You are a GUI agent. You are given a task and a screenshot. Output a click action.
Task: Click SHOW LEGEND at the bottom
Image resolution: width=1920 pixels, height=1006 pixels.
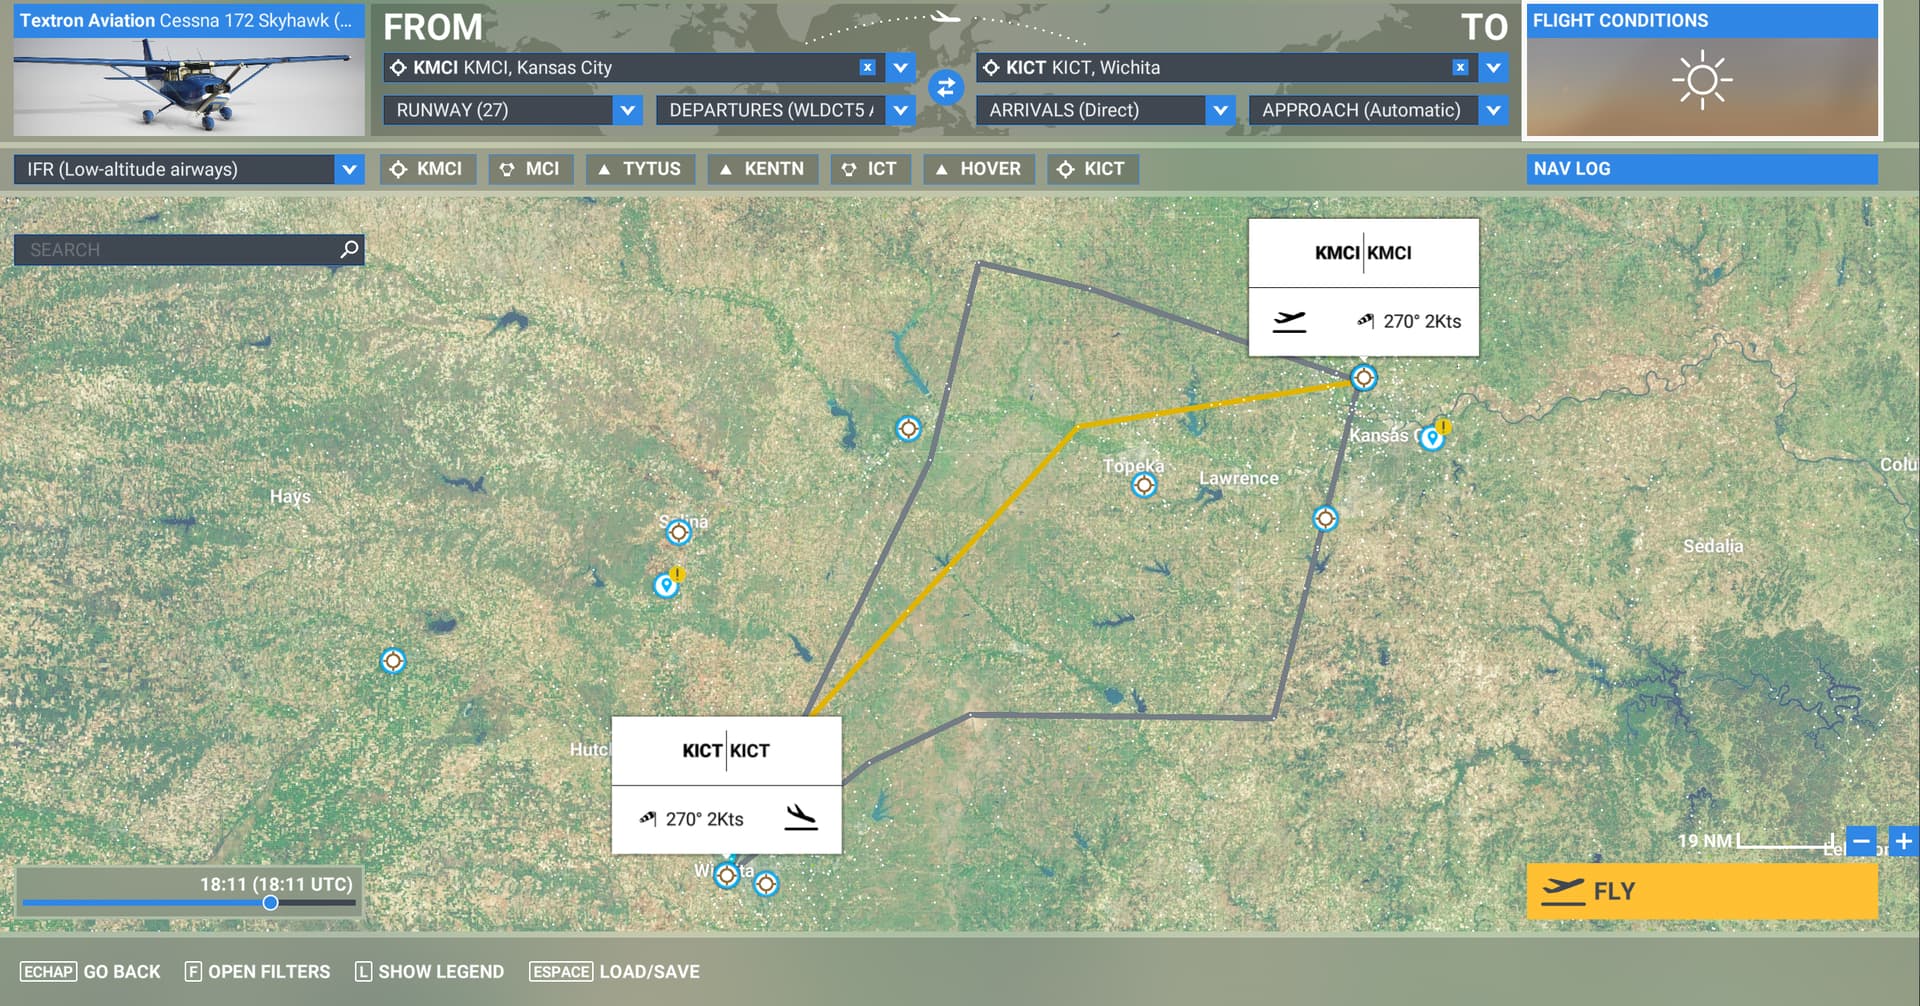(430, 972)
